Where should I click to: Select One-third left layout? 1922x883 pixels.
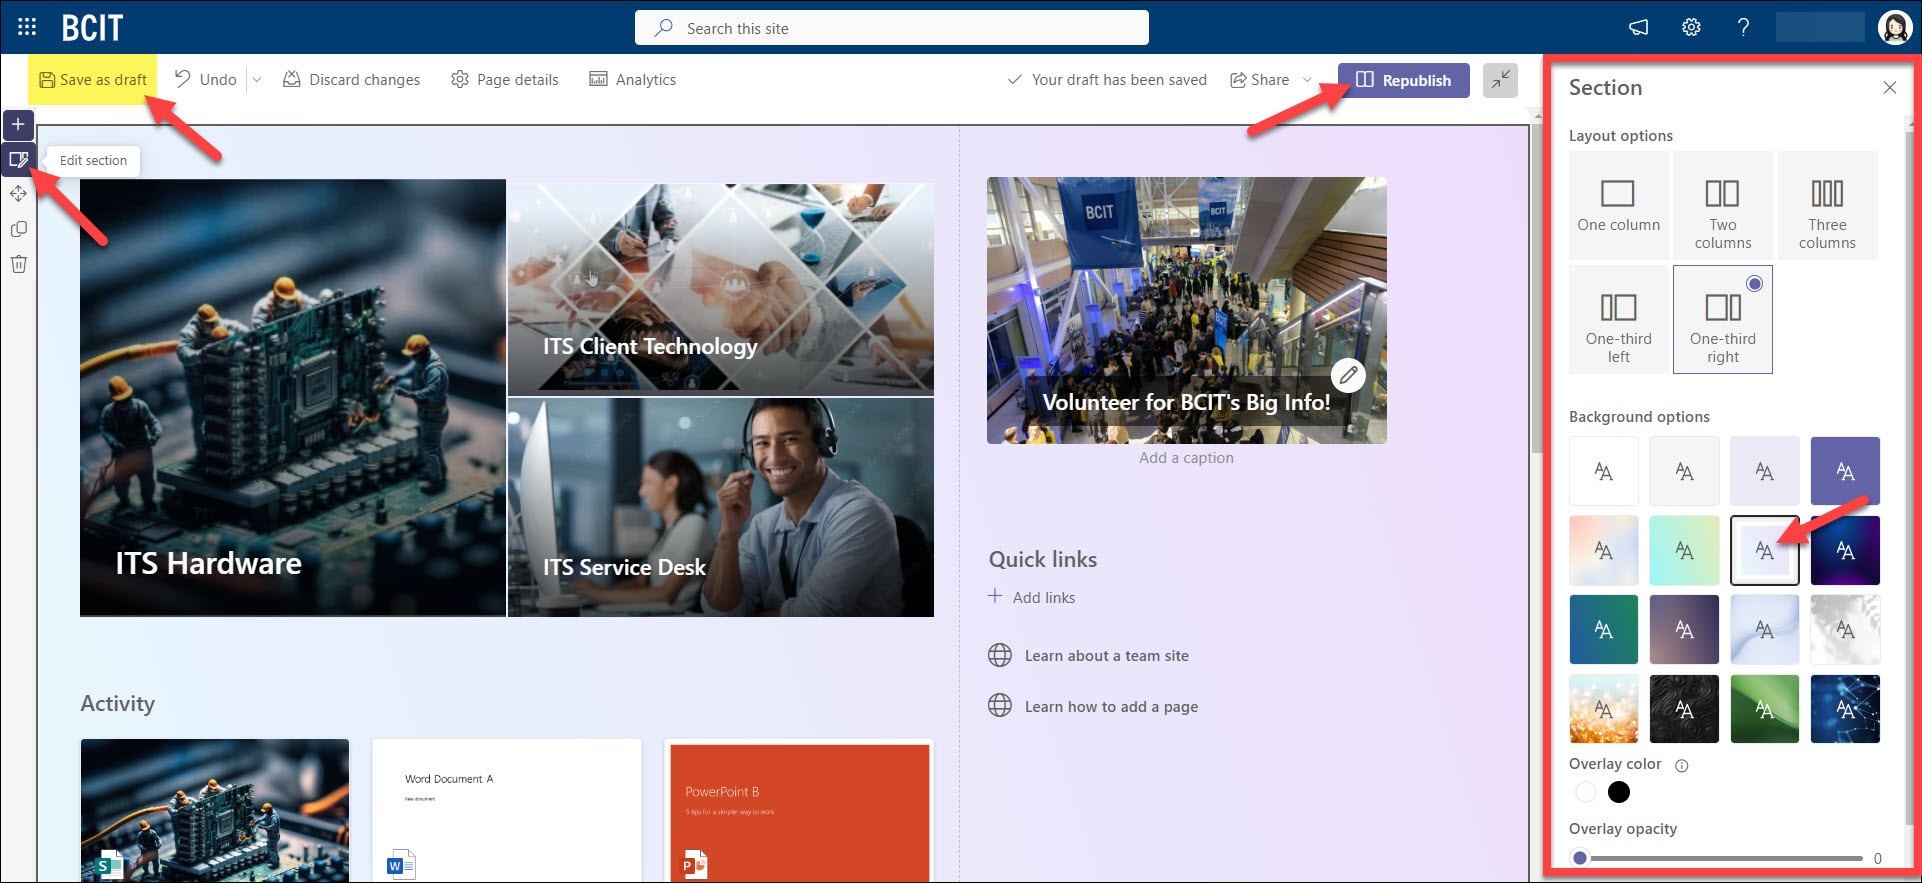[x=1619, y=320]
